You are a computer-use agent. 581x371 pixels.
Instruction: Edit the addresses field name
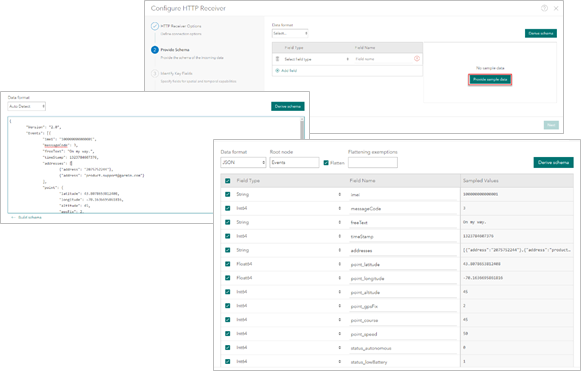tap(403, 251)
